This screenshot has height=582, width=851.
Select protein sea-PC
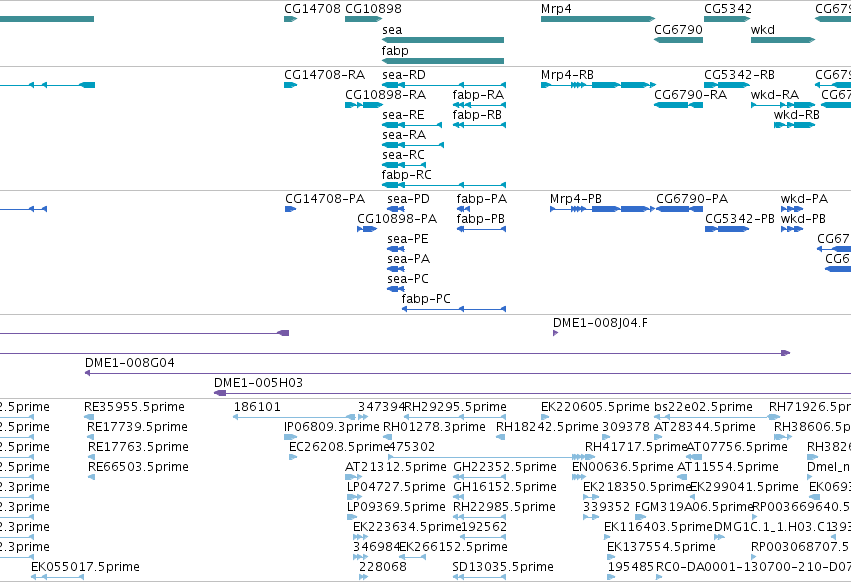pos(408,279)
